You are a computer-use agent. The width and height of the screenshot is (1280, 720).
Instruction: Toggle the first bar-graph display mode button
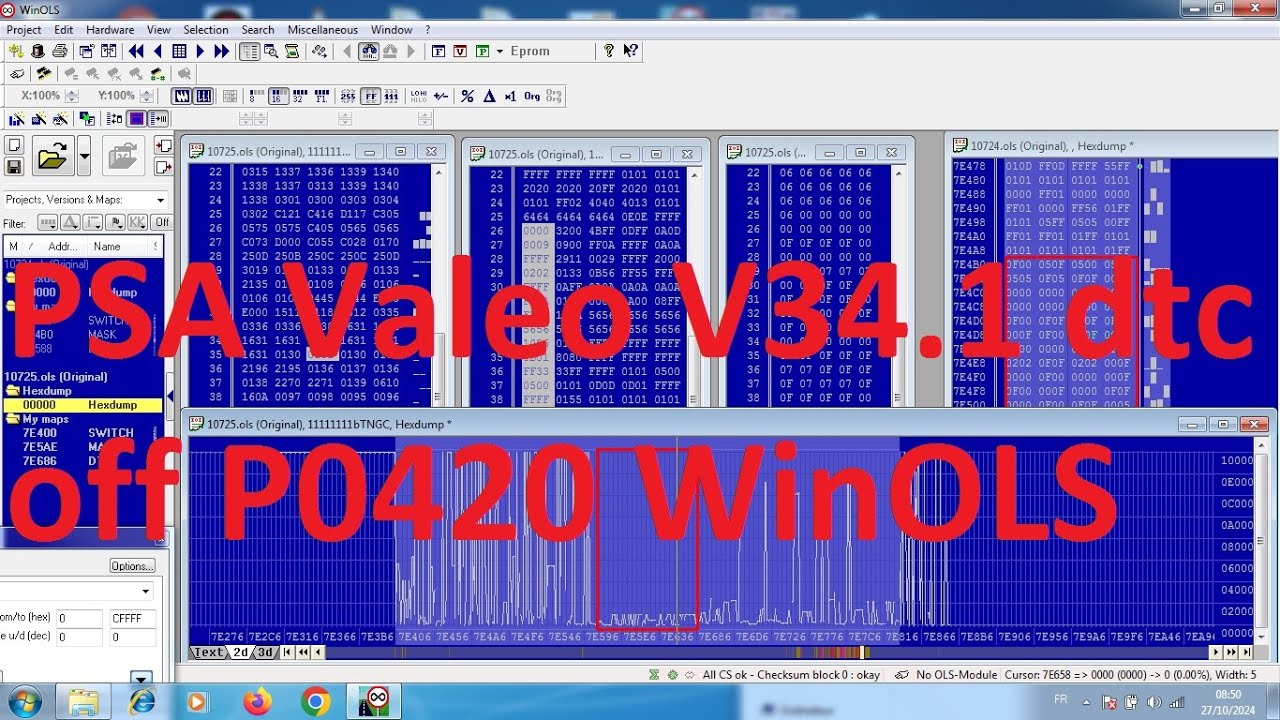(181, 96)
